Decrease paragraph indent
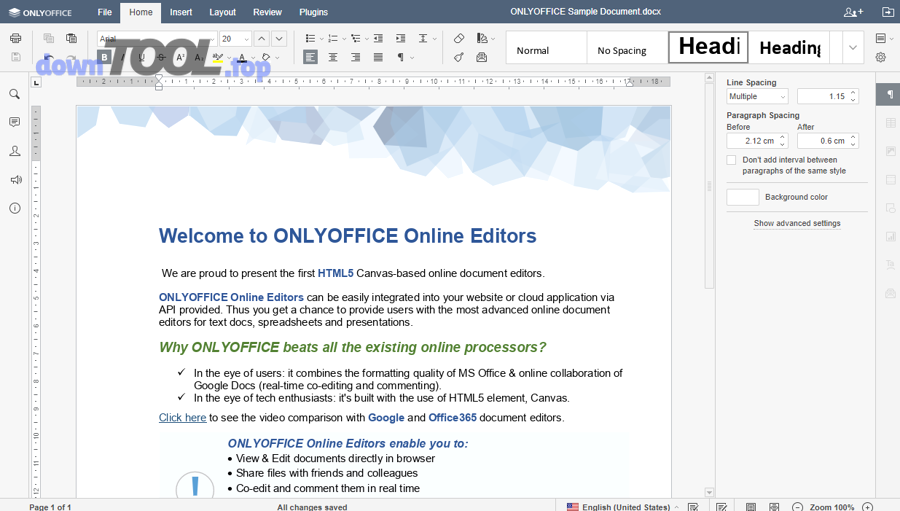Viewport: 900px width, 511px height. click(378, 38)
